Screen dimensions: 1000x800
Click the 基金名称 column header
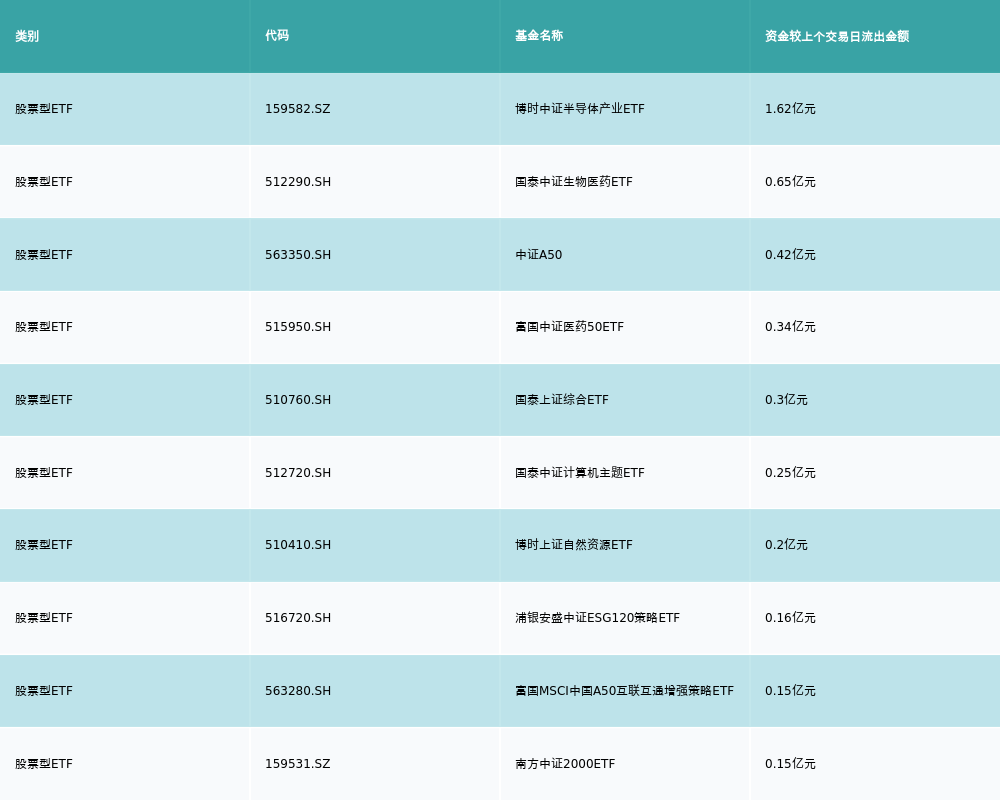tap(539, 36)
